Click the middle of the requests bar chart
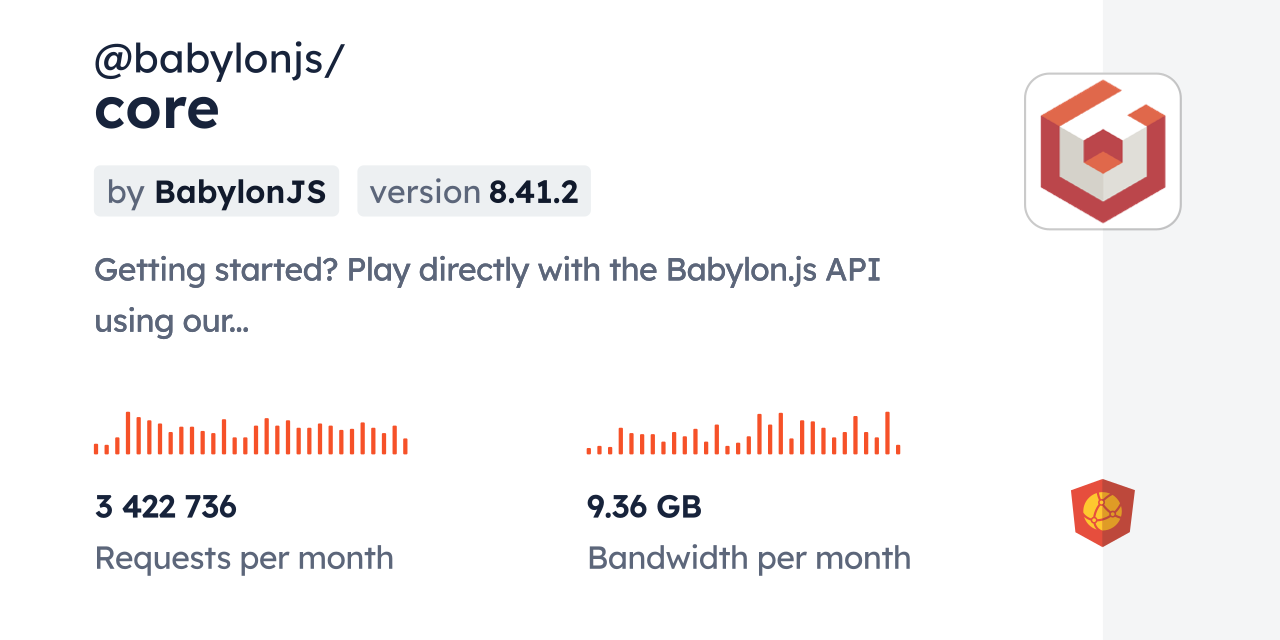This screenshot has height=640, width=1280. tap(250, 435)
